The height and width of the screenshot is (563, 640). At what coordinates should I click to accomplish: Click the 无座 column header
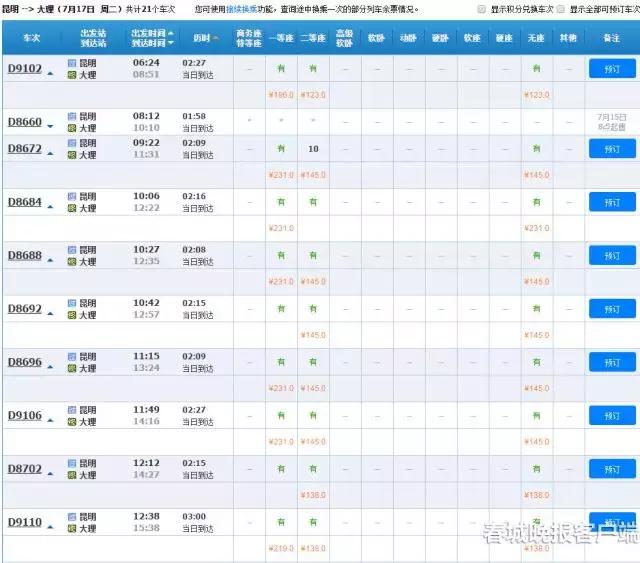(536, 38)
